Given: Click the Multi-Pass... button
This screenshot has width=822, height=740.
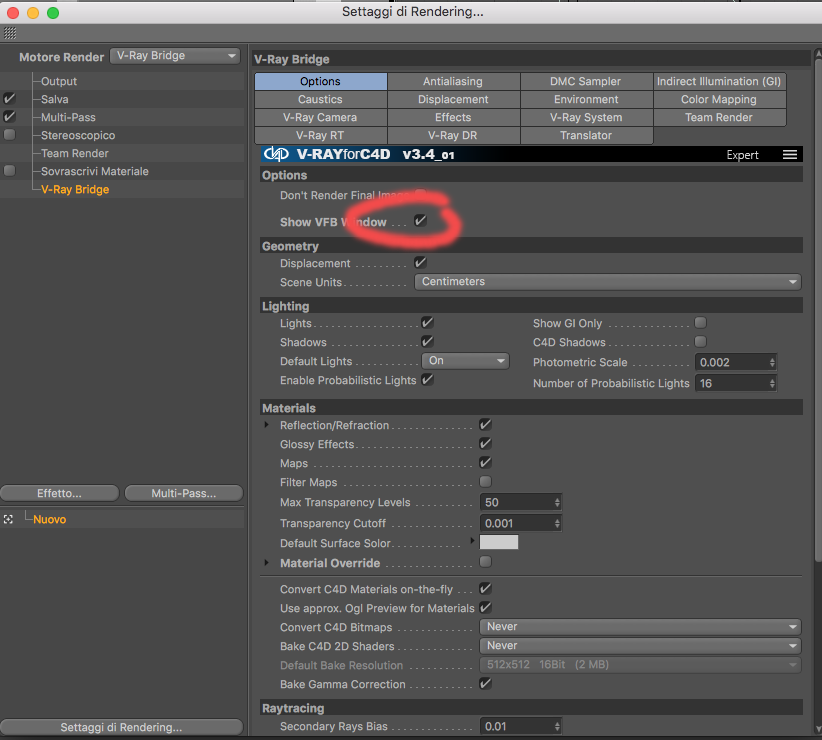Looking at the screenshot, I should click(184, 493).
